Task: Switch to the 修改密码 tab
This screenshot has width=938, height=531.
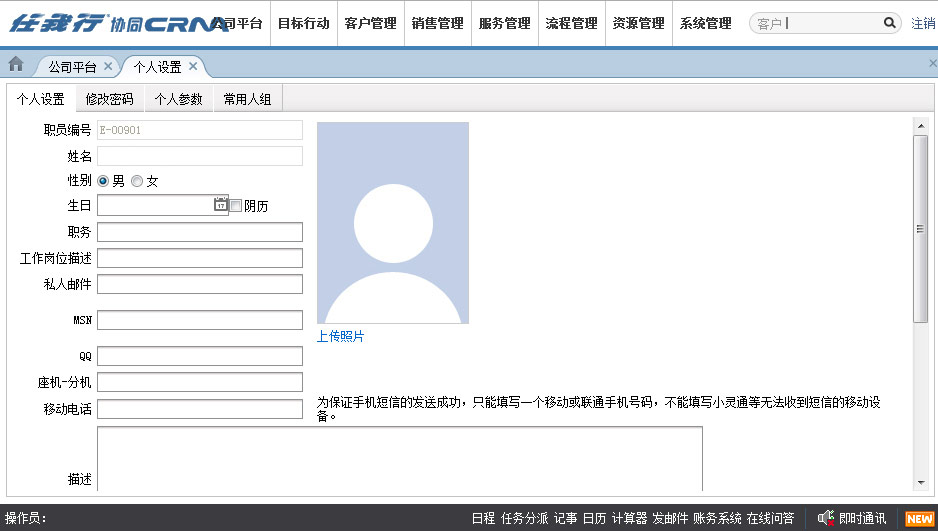Action: coord(109,99)
